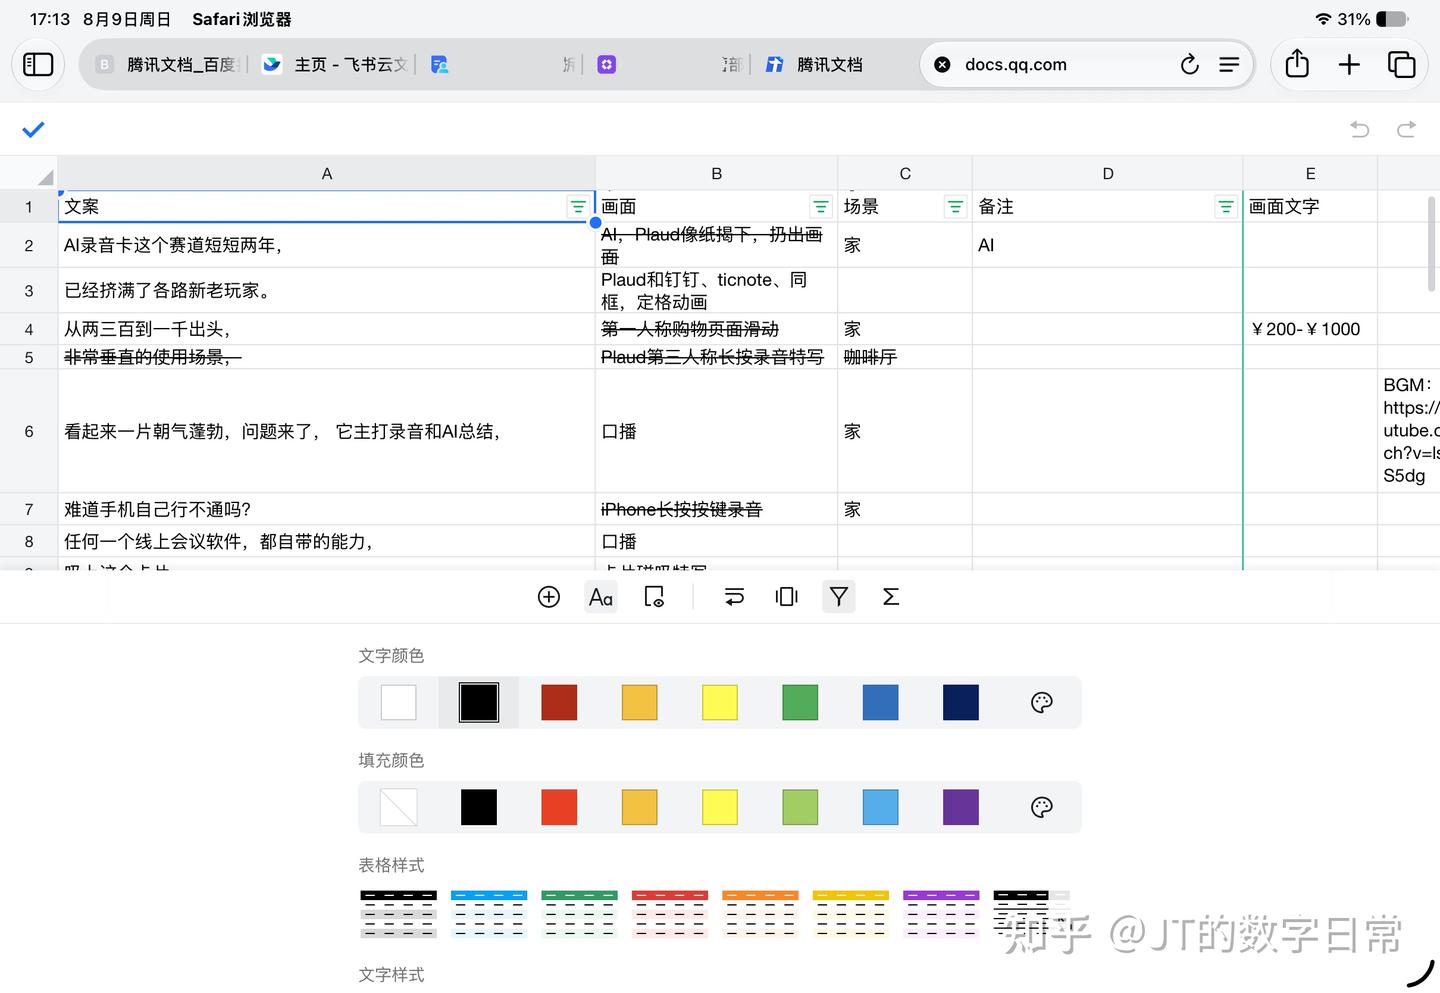Toggle text wrap tool
Screen dimensions: 1440x993
tap(734, 597)
